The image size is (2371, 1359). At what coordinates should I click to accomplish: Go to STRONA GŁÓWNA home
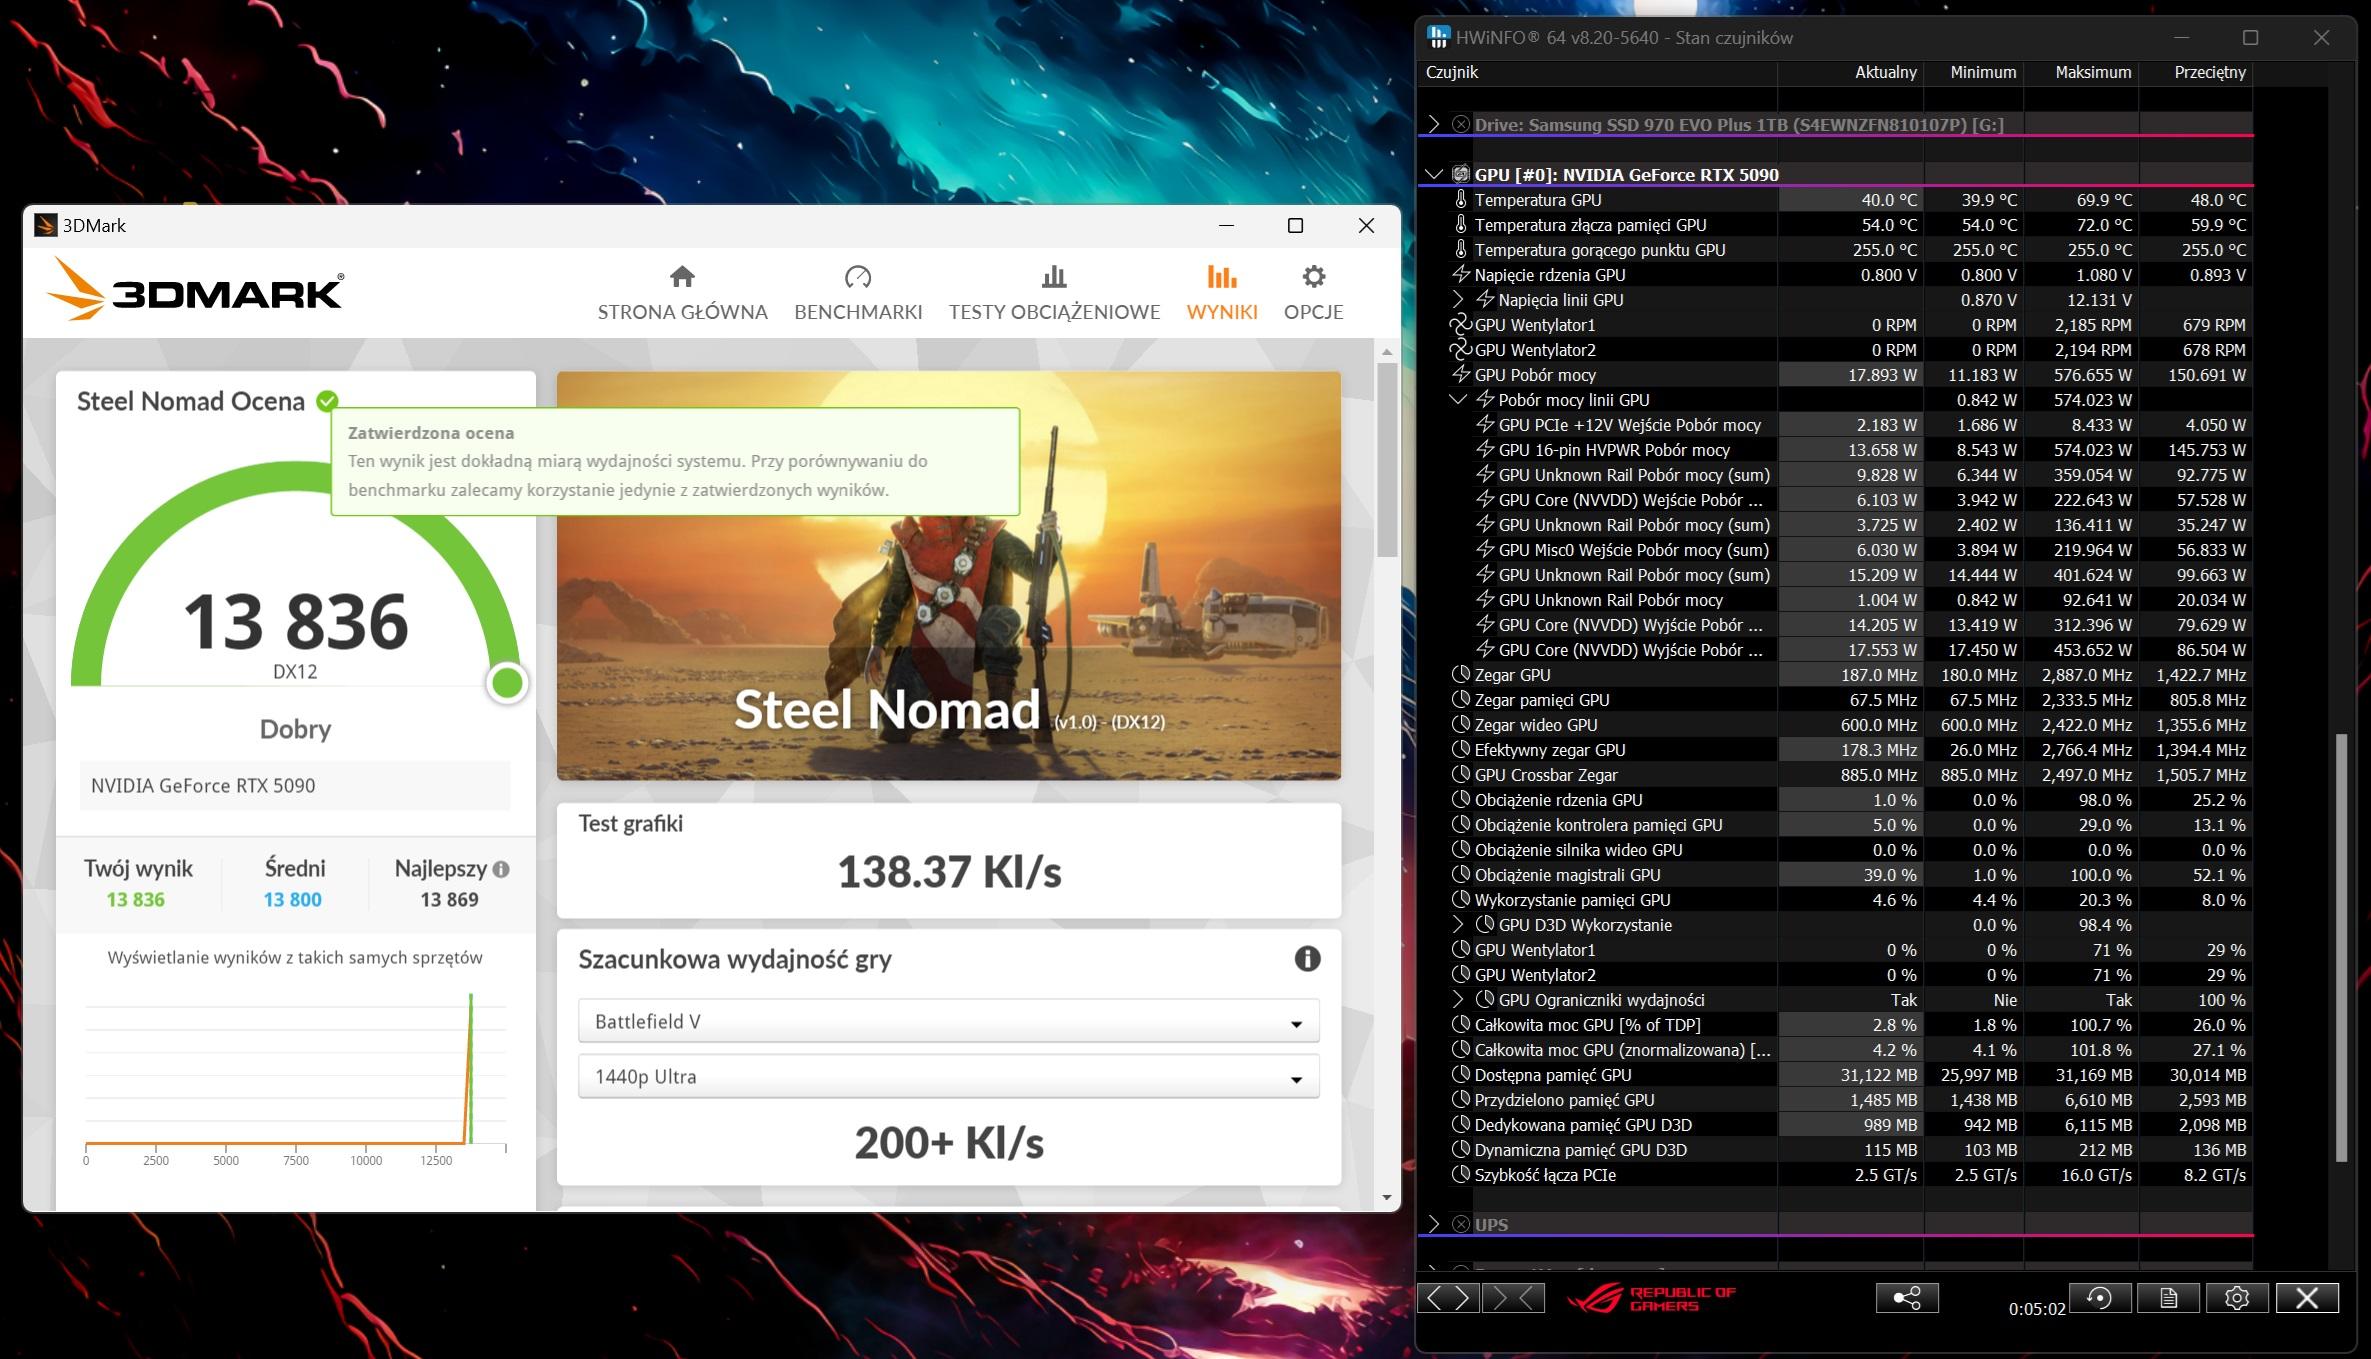point(682,293)
